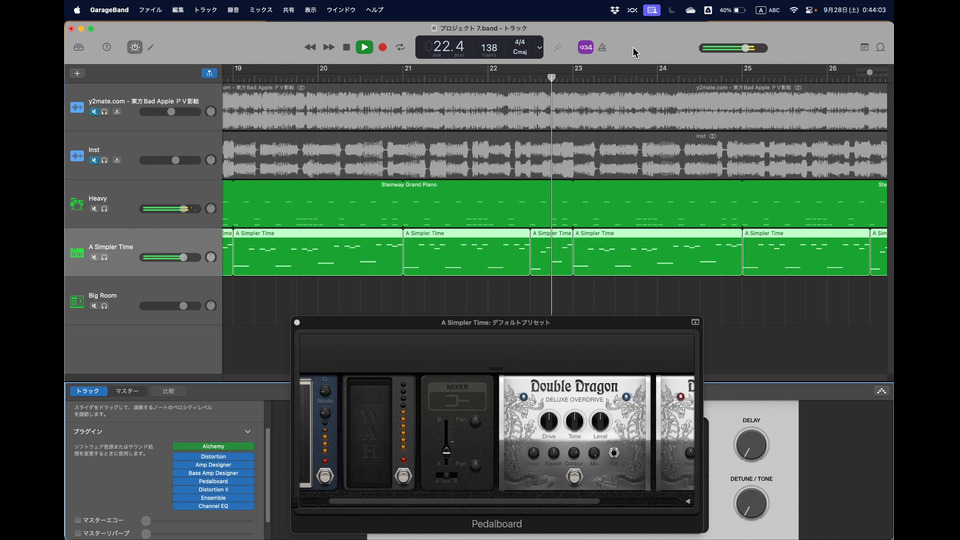Image resolution: width=960 pixels, height=540 pixels.
Task: Click the tempo value 138
Action: pyautogui.click(x=489, y=47)
